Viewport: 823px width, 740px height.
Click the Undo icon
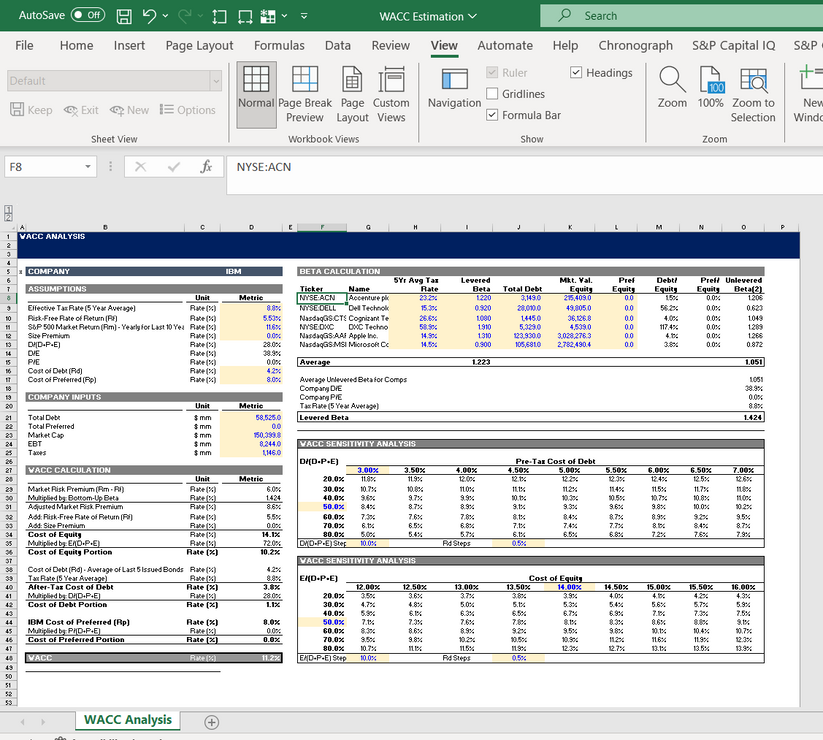[149, 15]
